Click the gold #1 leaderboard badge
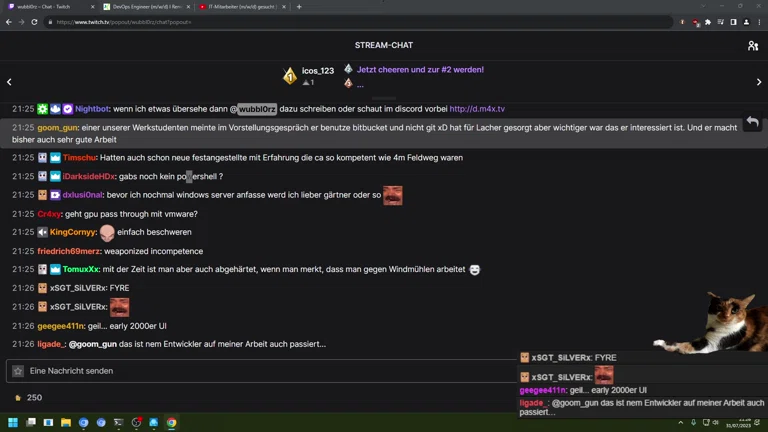Image resolution: width=768 pixels, height=432 pixels. 290,76
